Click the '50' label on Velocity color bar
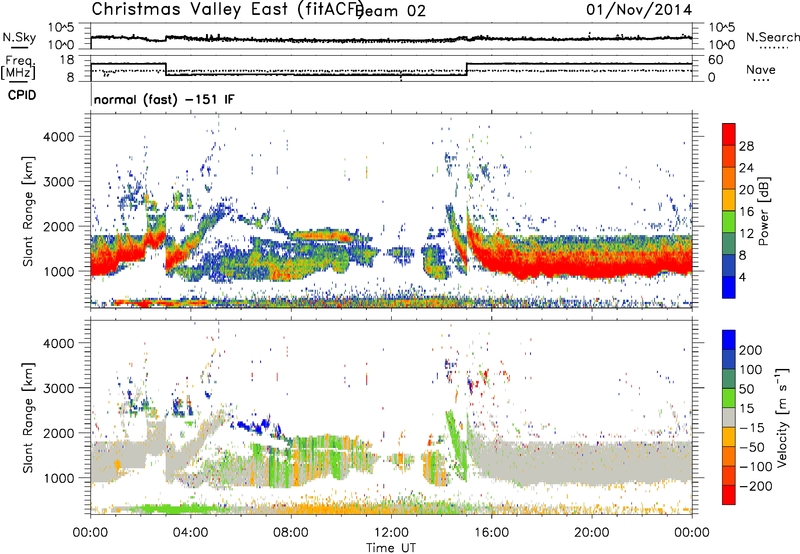 click(x=747, y=389)
